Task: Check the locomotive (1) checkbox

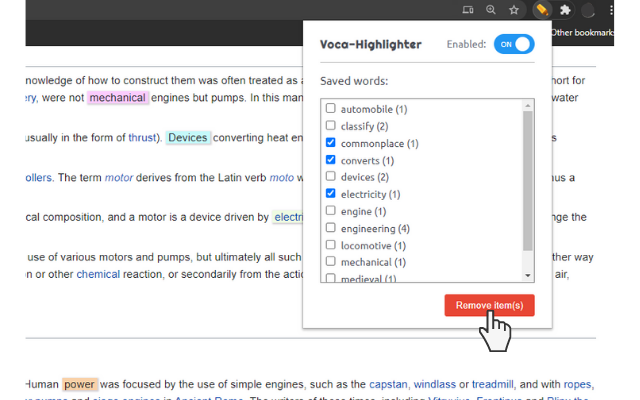Action: click(331, 245)
